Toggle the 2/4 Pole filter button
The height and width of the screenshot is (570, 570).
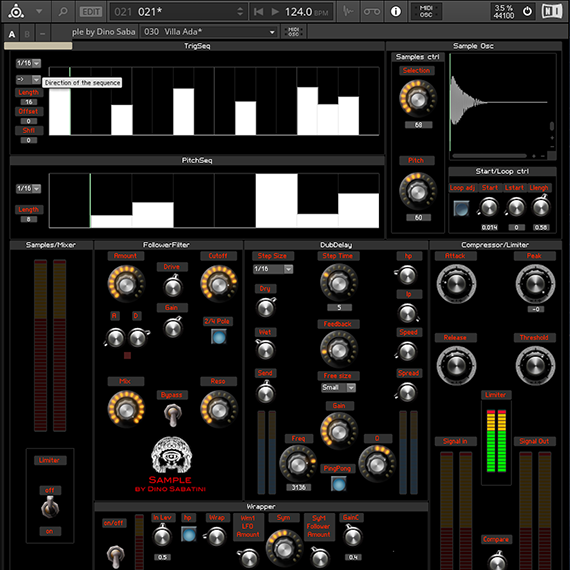pos(218,337)
